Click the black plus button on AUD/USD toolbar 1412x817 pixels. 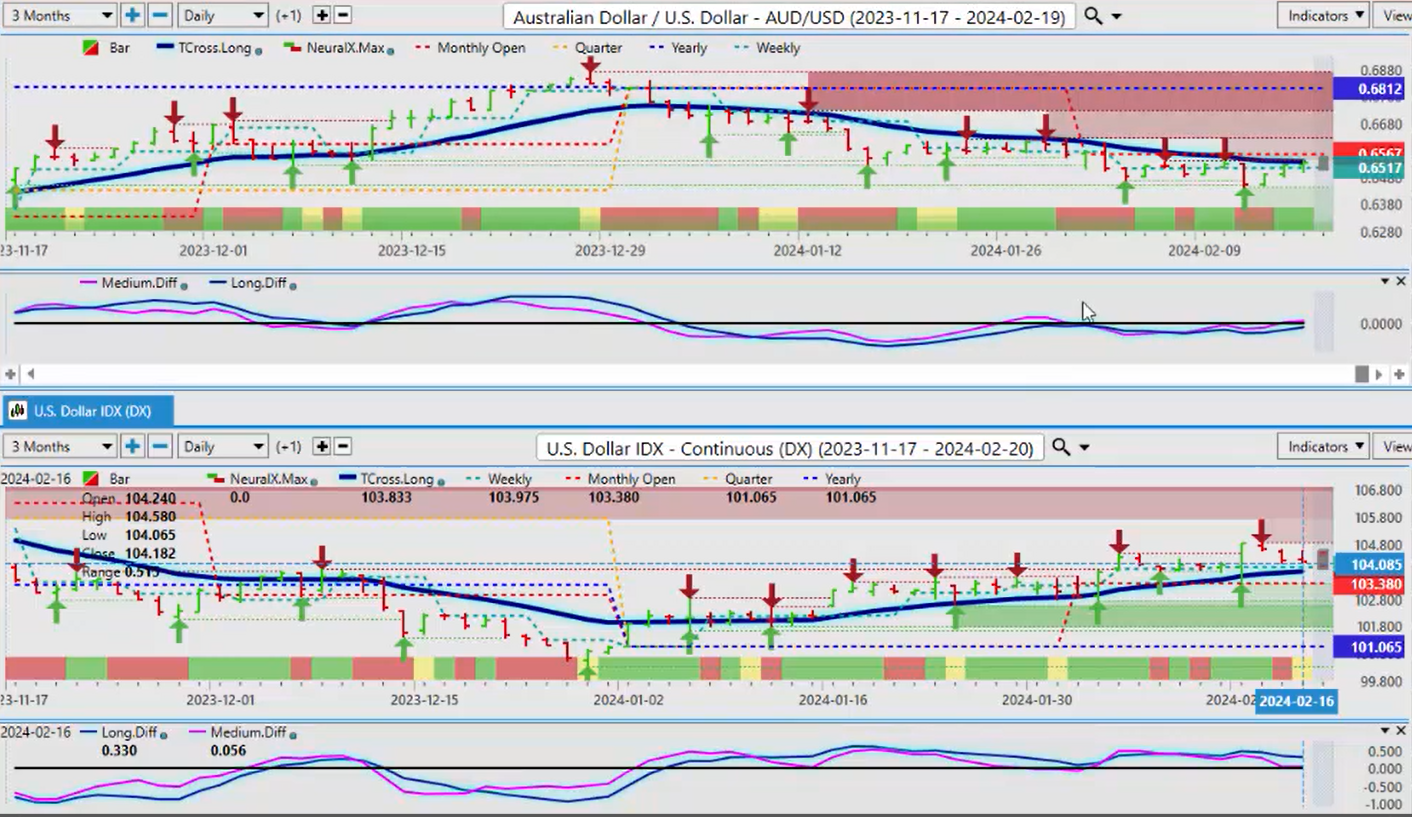pyautogui.click(x=322, y=15)
